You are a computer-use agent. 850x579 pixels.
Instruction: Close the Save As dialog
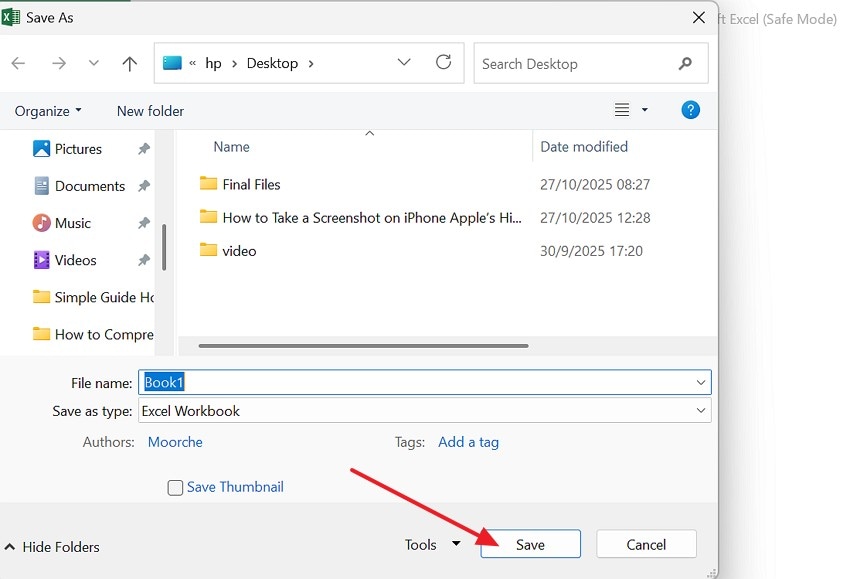(x=699, y=17)
